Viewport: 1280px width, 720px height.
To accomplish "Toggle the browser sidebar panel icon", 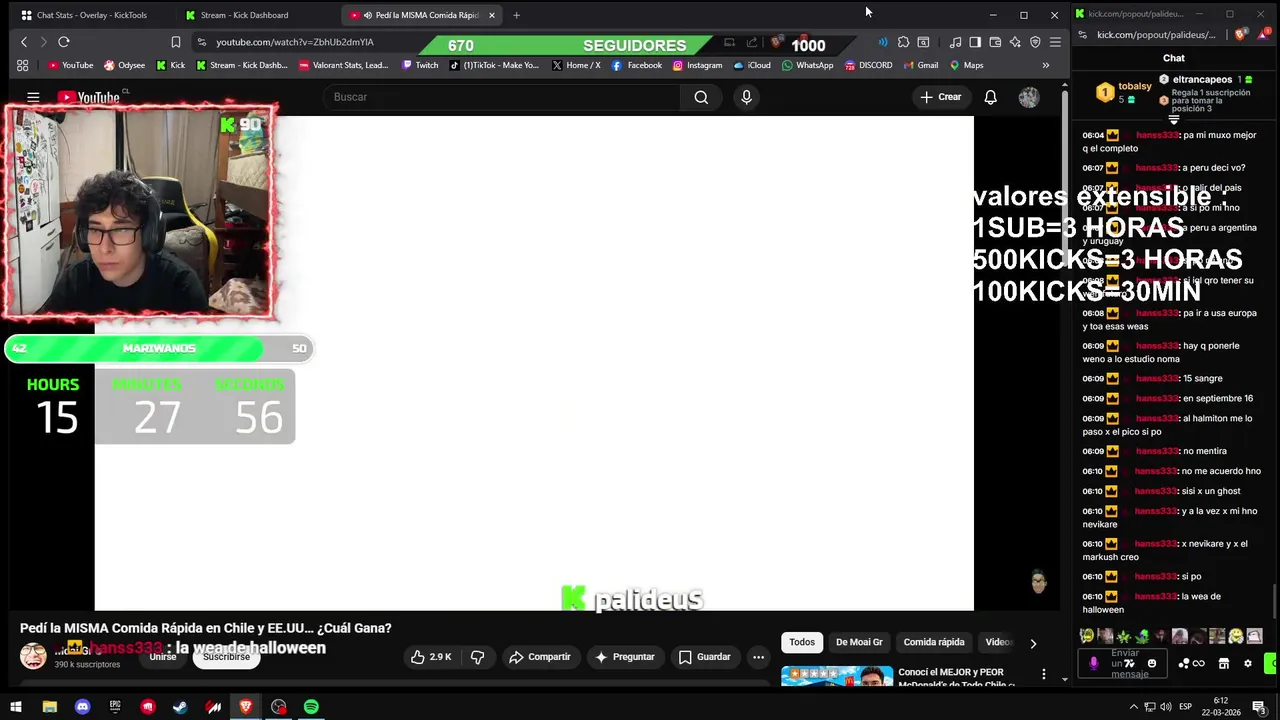I will (975, 42).
